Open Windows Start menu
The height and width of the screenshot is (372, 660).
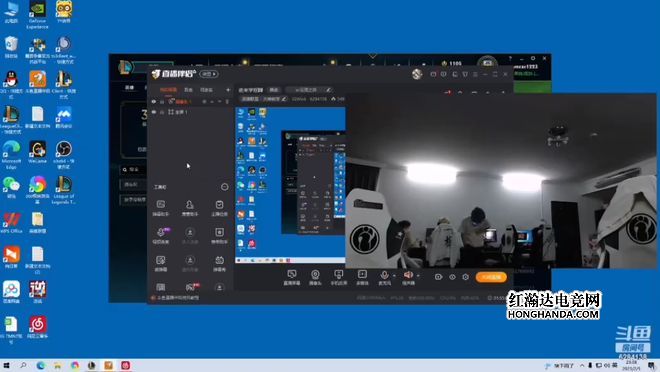coord(6,365)
